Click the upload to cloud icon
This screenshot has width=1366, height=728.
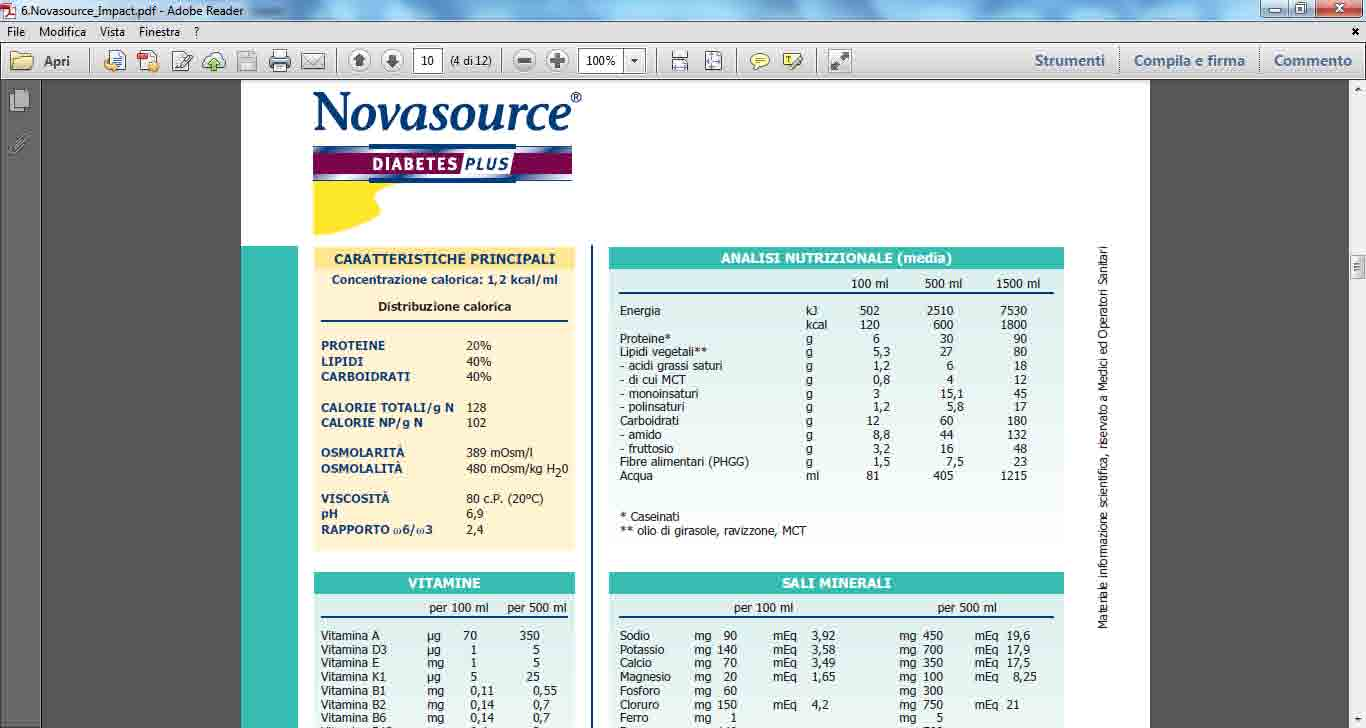pos(214,61)
